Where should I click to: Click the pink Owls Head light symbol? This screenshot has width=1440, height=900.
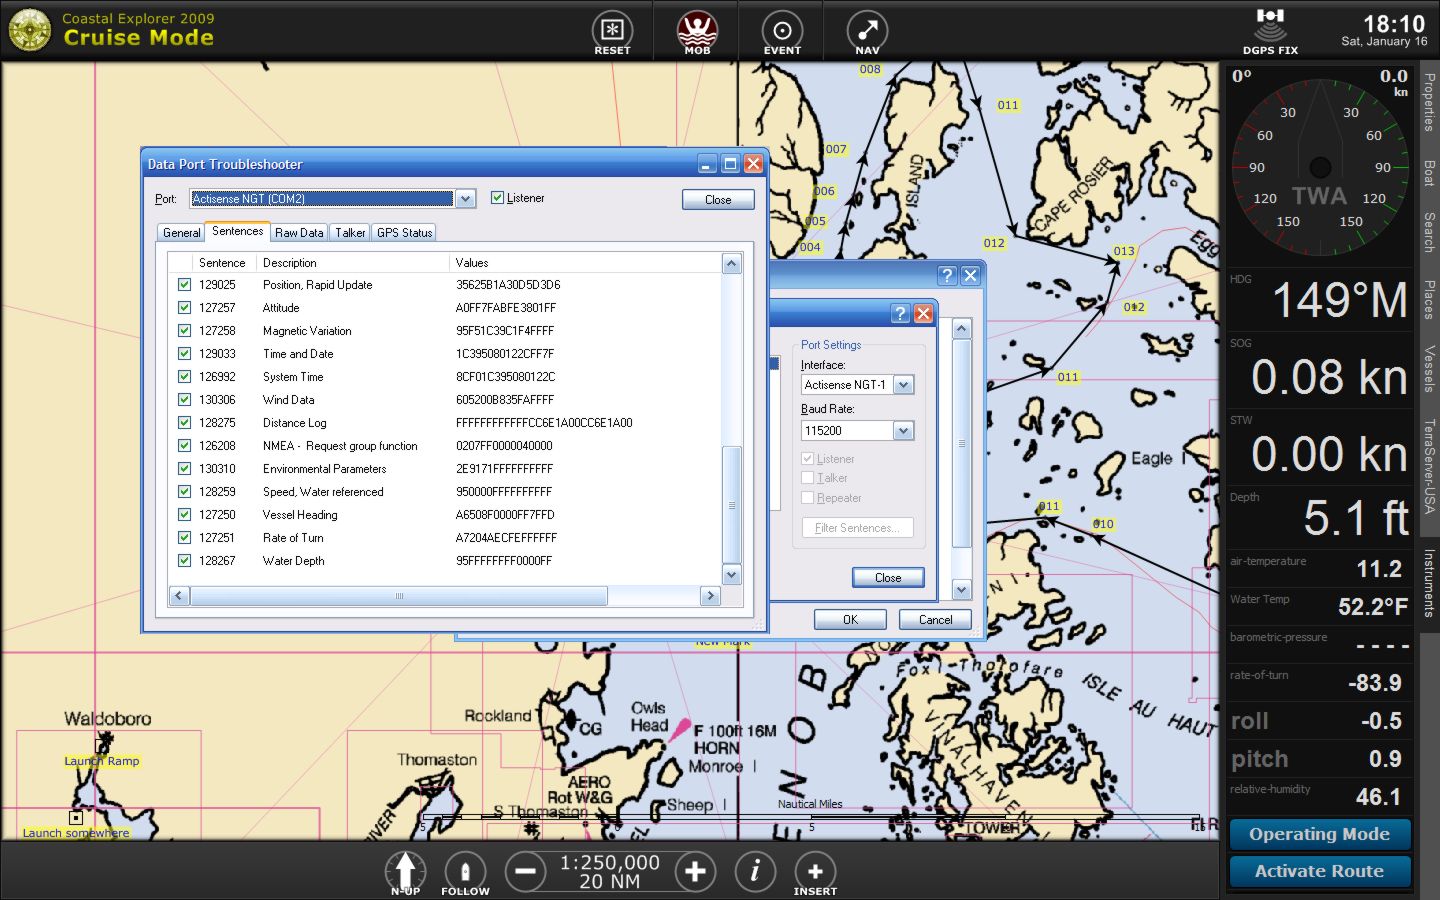coord(680,728)
